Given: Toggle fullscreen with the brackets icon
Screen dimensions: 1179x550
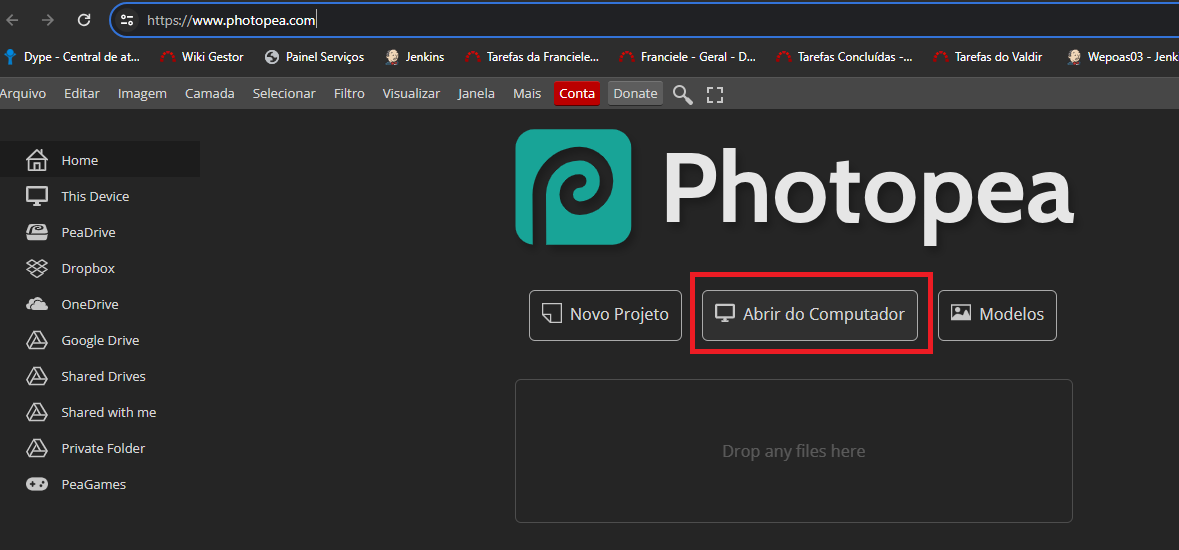Looking at the screenshot, I should point(714,94).
